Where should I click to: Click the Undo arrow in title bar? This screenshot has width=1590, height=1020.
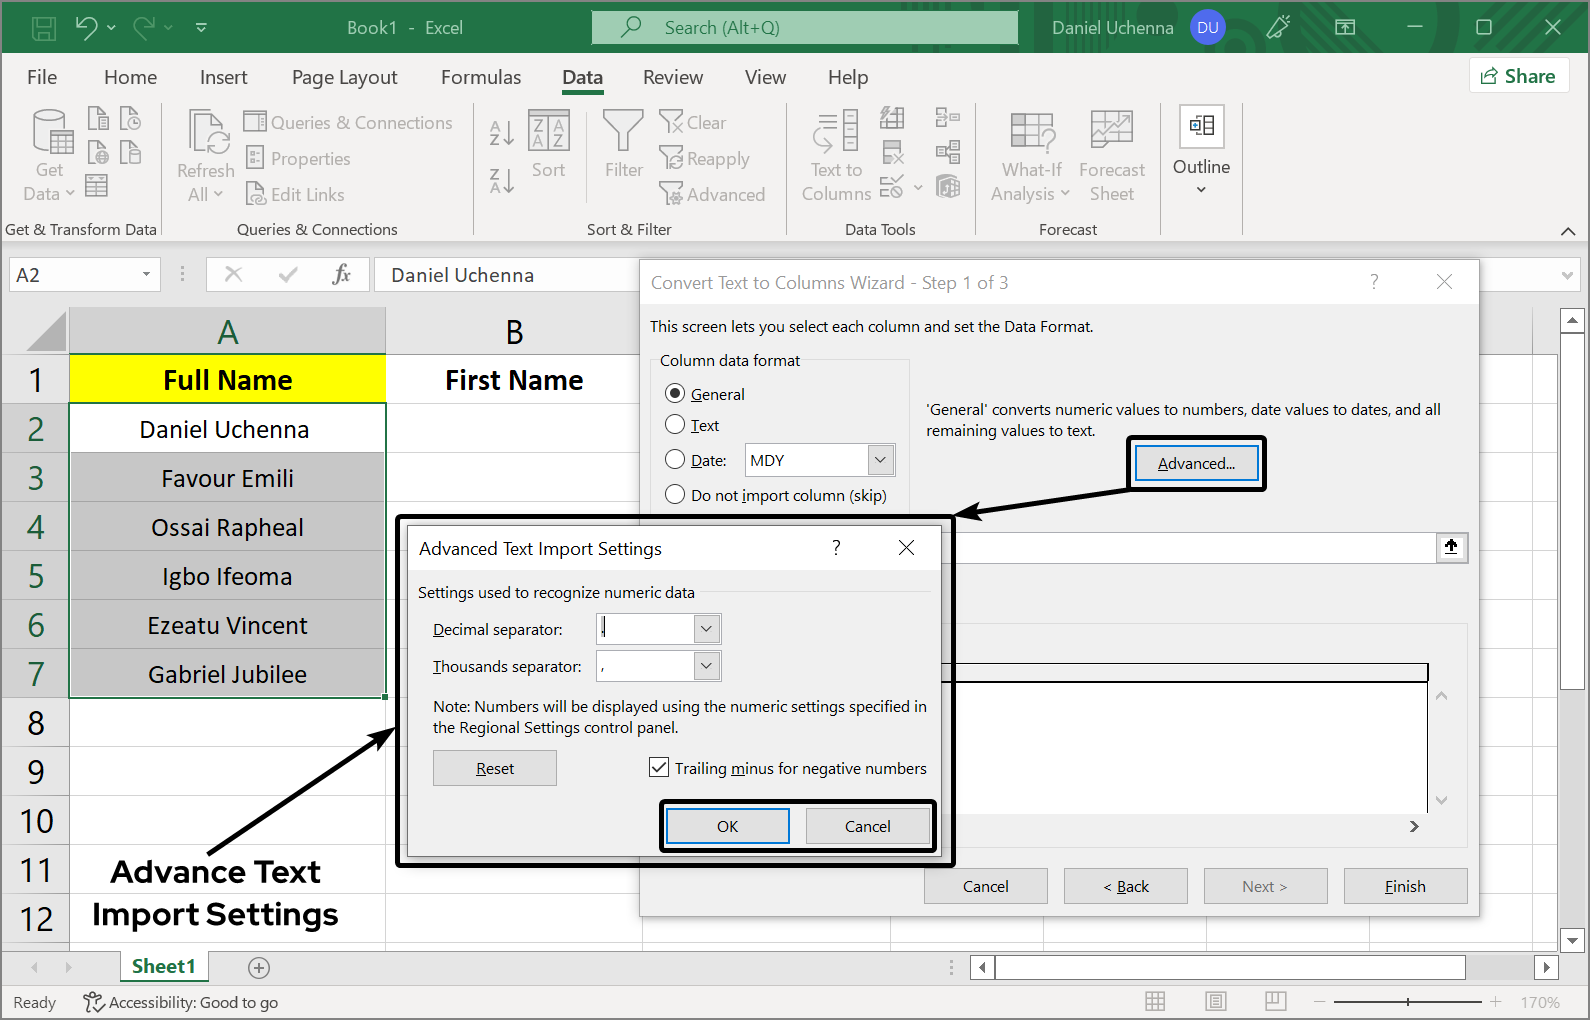[x=86, y=28]
